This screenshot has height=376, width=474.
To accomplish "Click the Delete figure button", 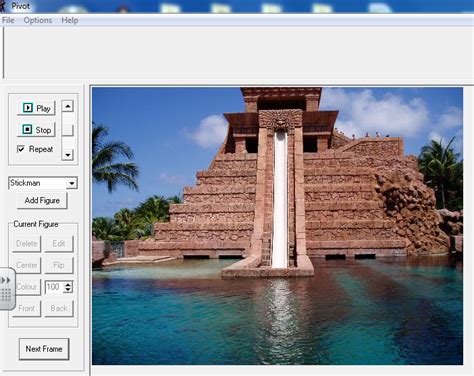I will (27, 244).
